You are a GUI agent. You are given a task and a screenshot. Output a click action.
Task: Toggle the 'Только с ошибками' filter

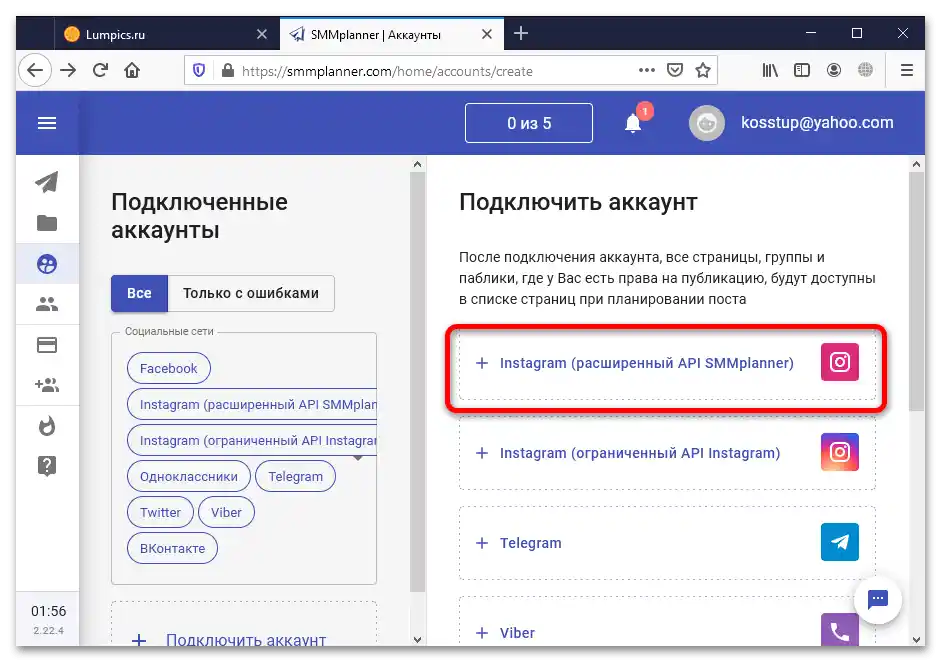[250, 293]
